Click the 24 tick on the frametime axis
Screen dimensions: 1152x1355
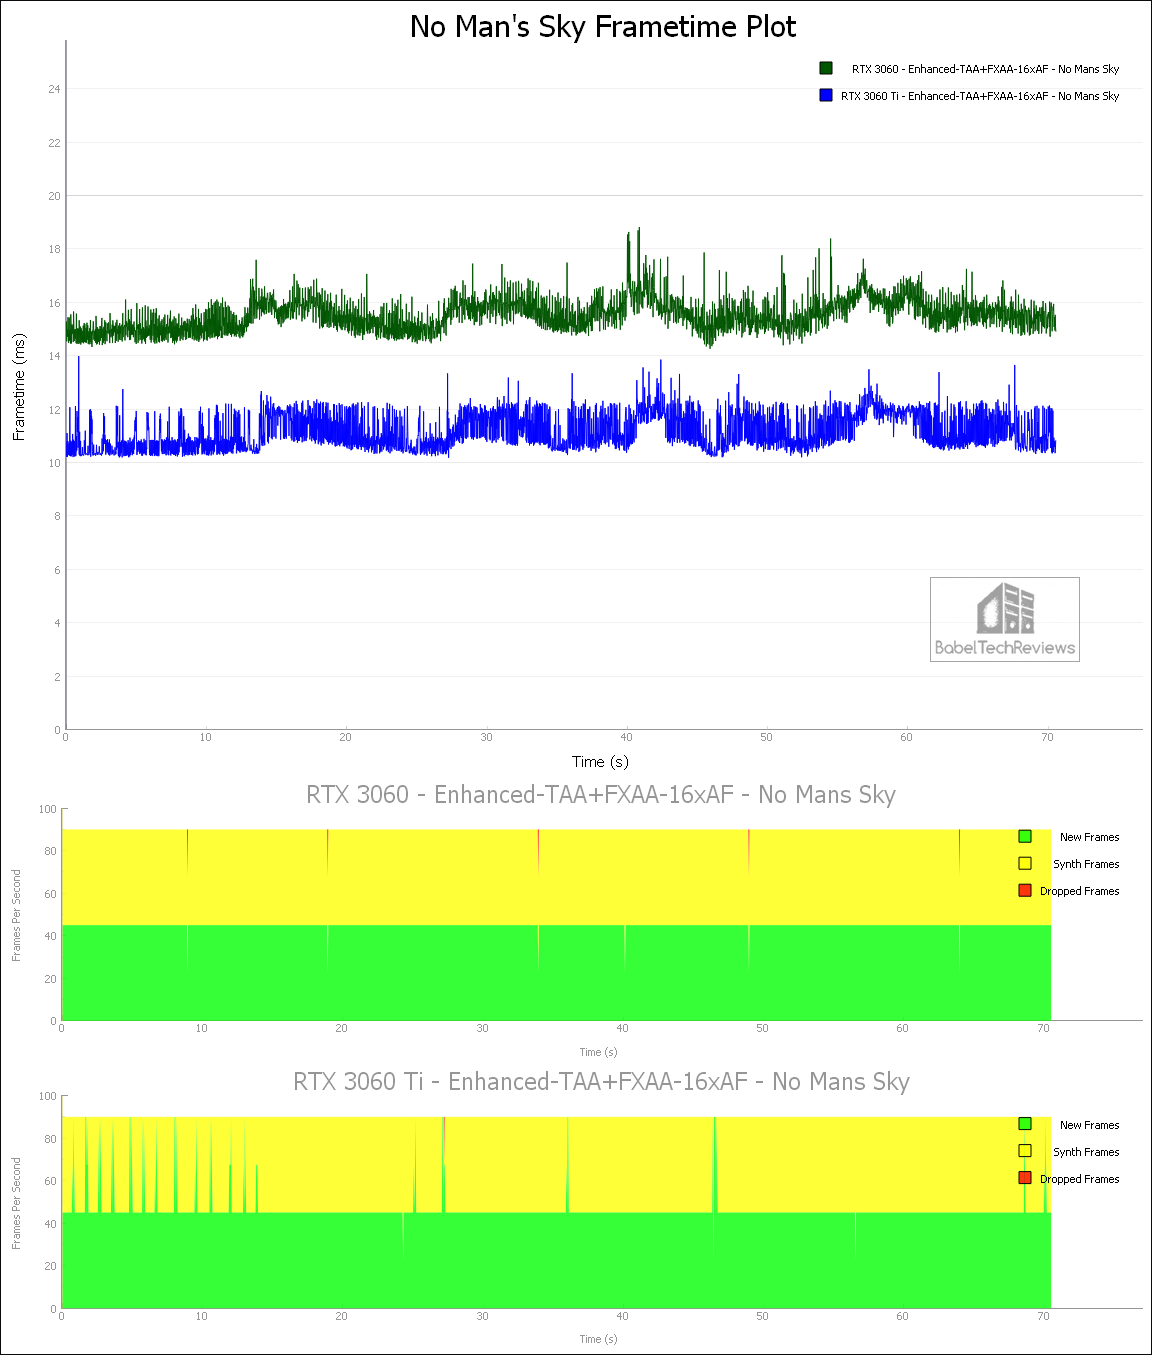(x=54, y=89)
